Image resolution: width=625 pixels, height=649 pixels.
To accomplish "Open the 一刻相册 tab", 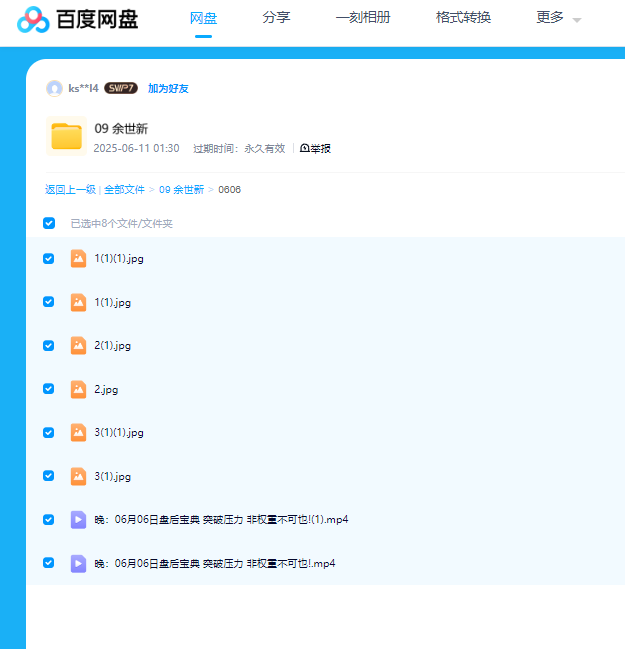I will 363,18.
